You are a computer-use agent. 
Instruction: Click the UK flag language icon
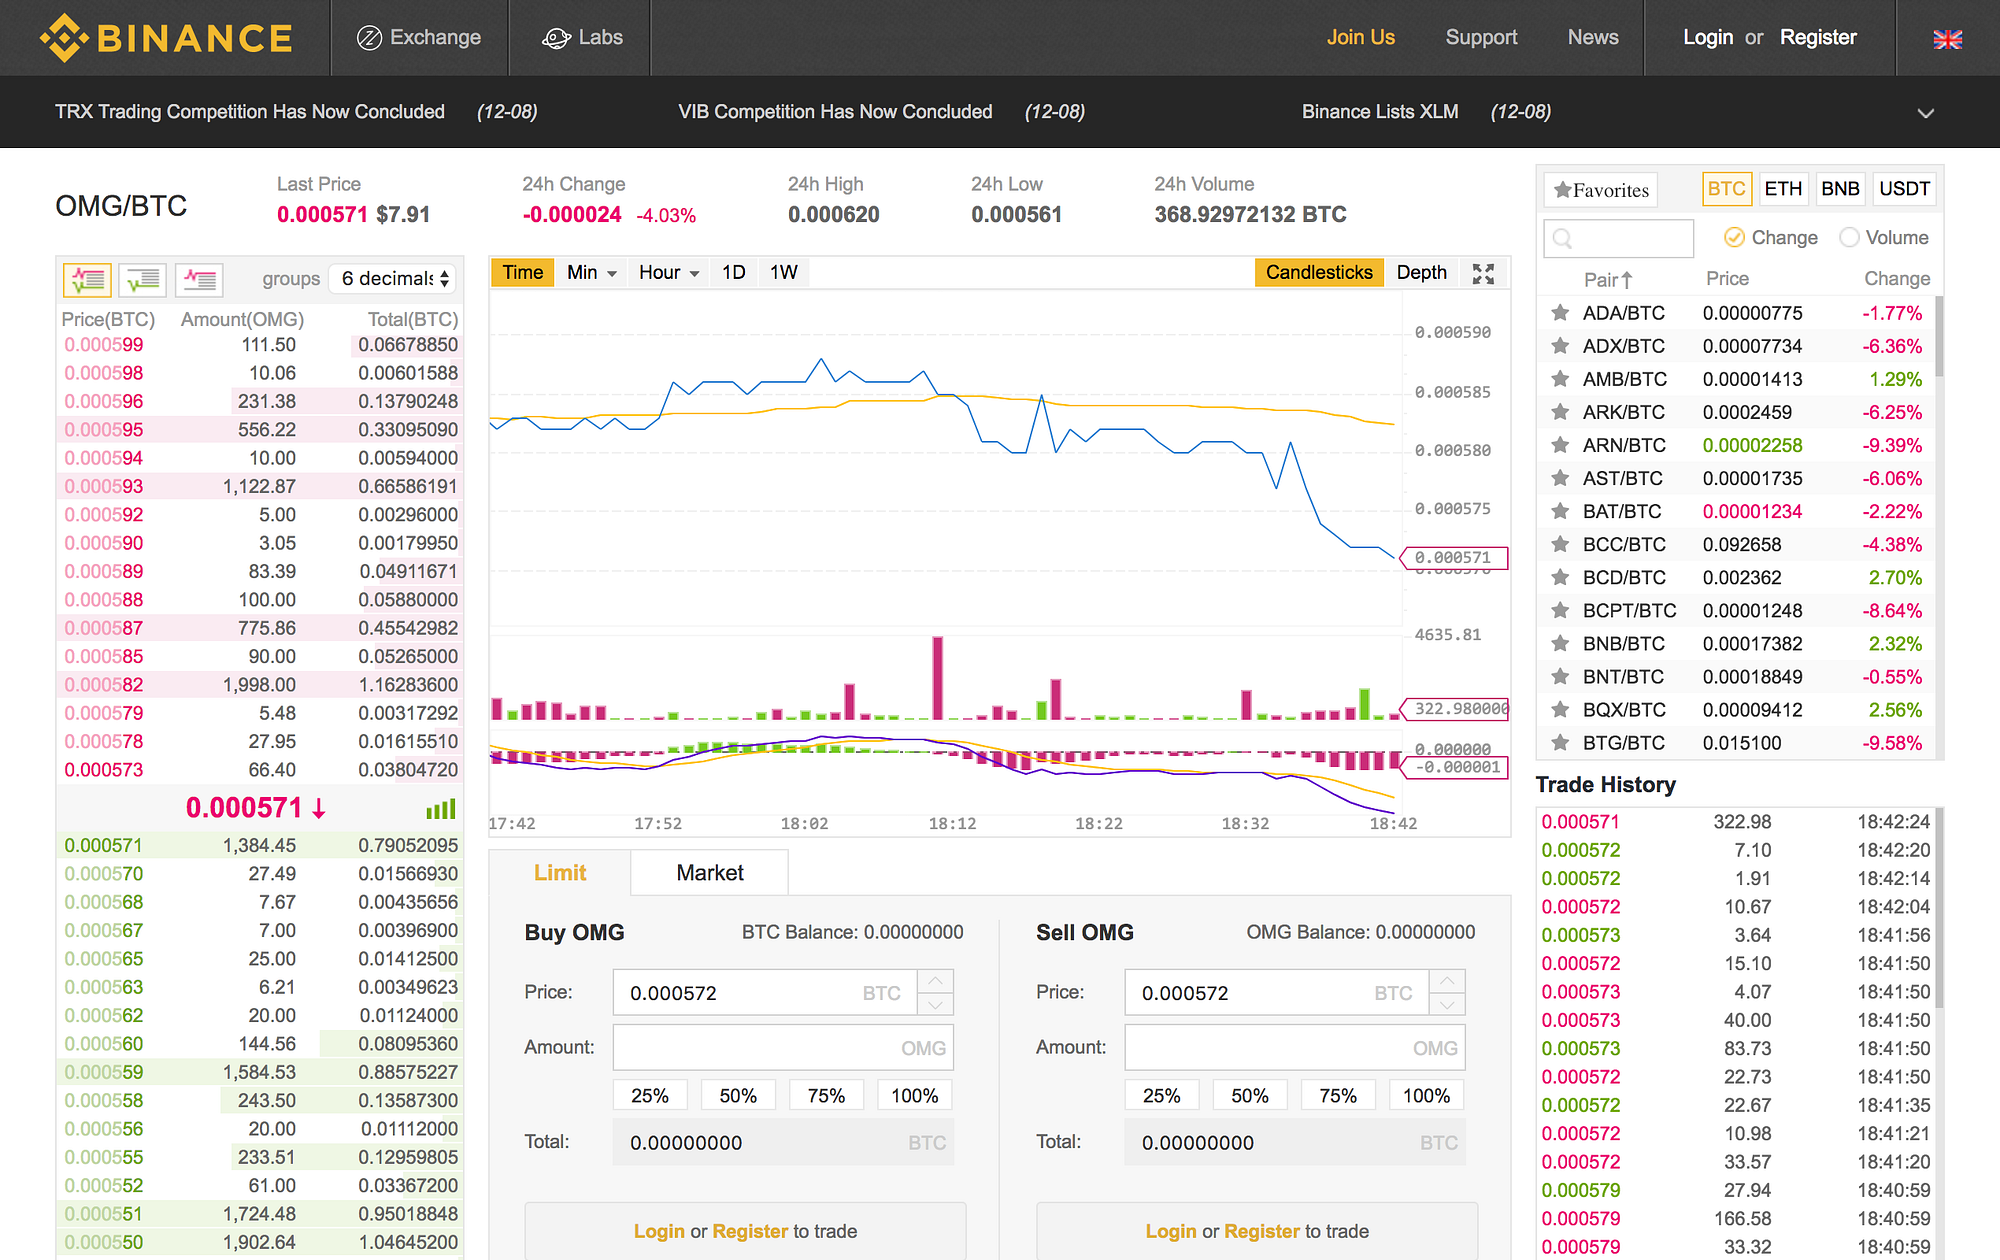[1947, 39]
